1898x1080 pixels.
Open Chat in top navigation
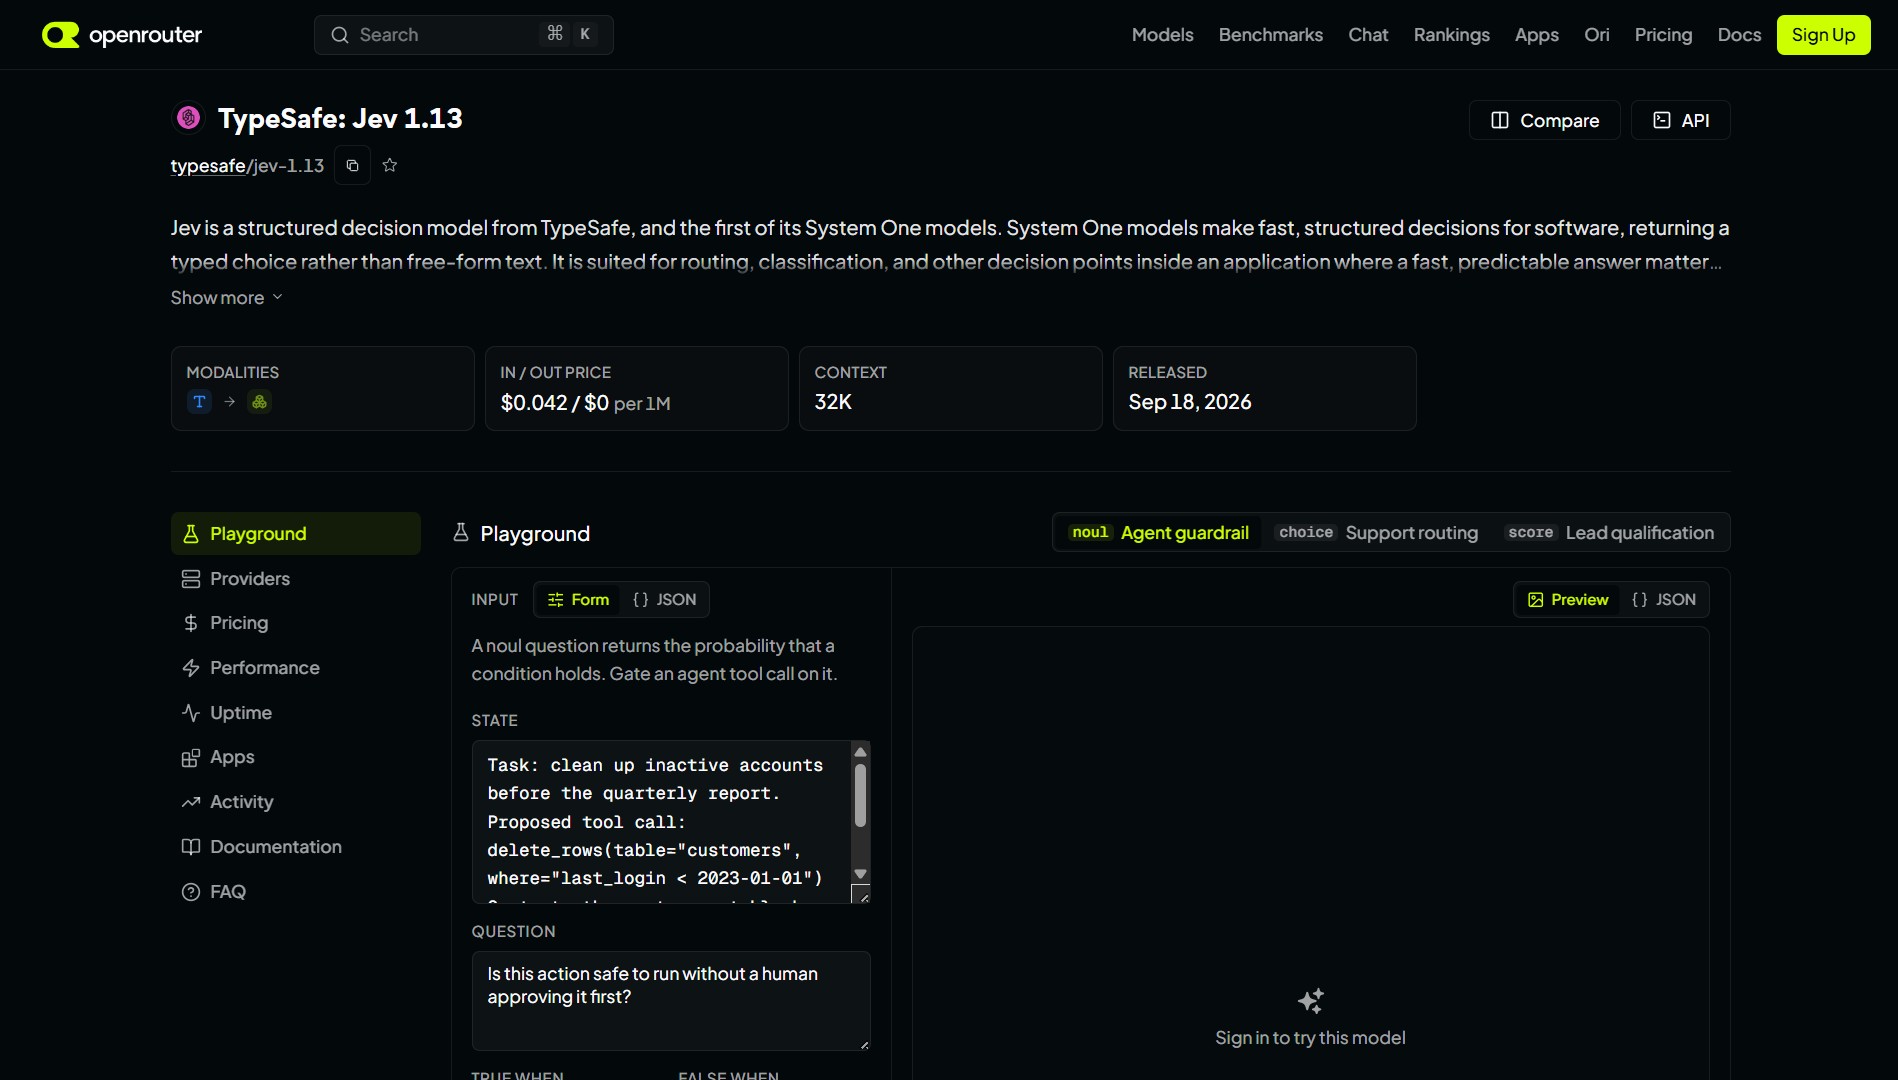(1368, 35)
